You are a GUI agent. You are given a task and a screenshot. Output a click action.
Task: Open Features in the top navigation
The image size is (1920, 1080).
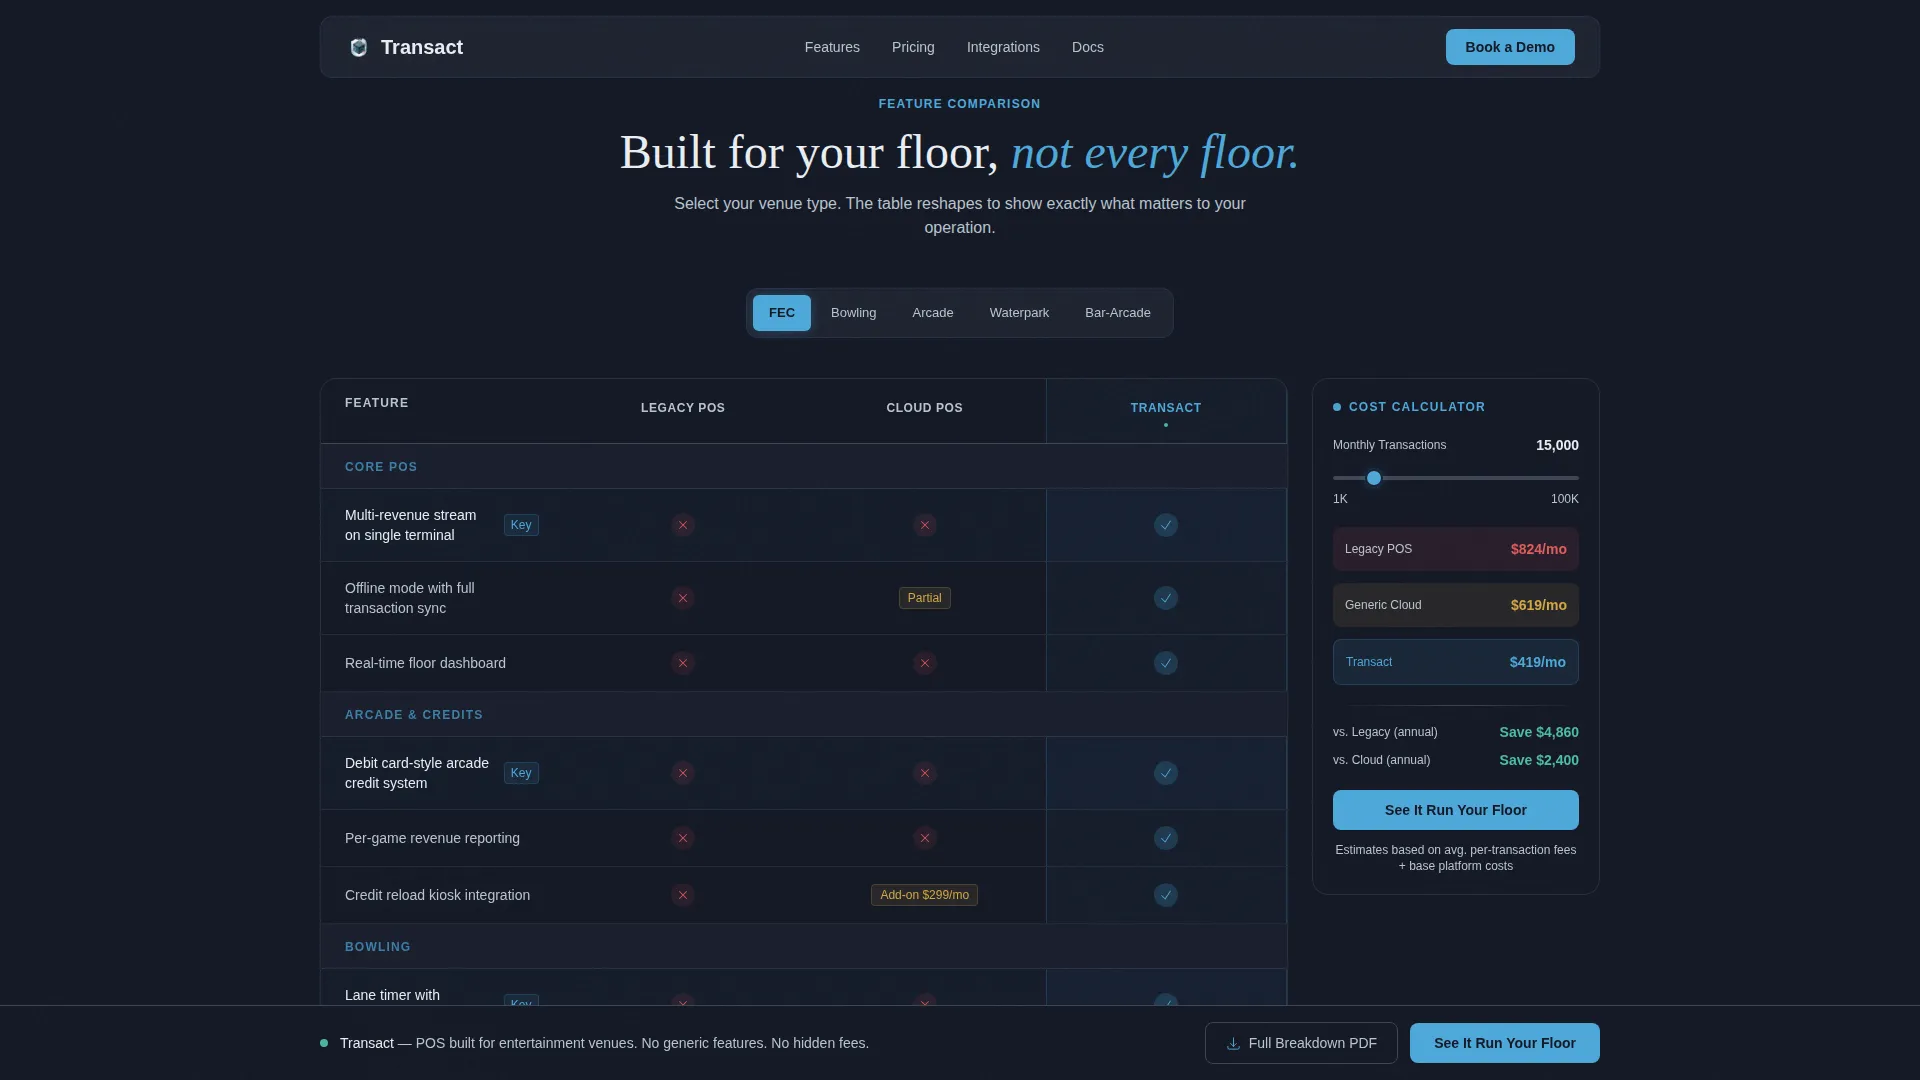pos(832,47)
